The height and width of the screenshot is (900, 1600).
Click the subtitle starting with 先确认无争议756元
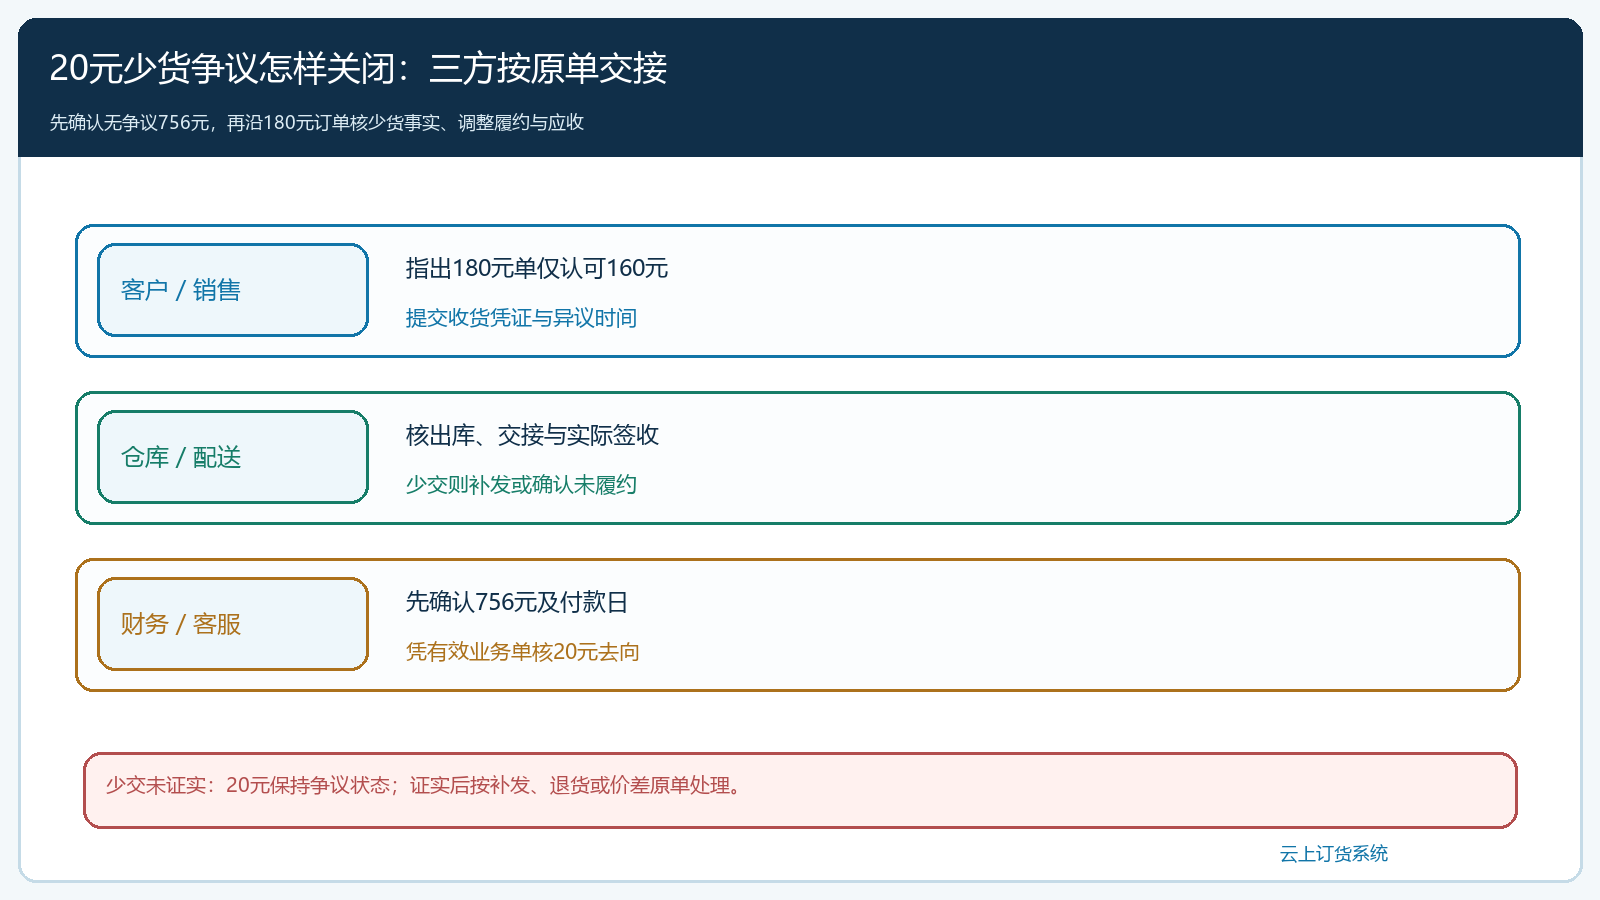[317, 122]
